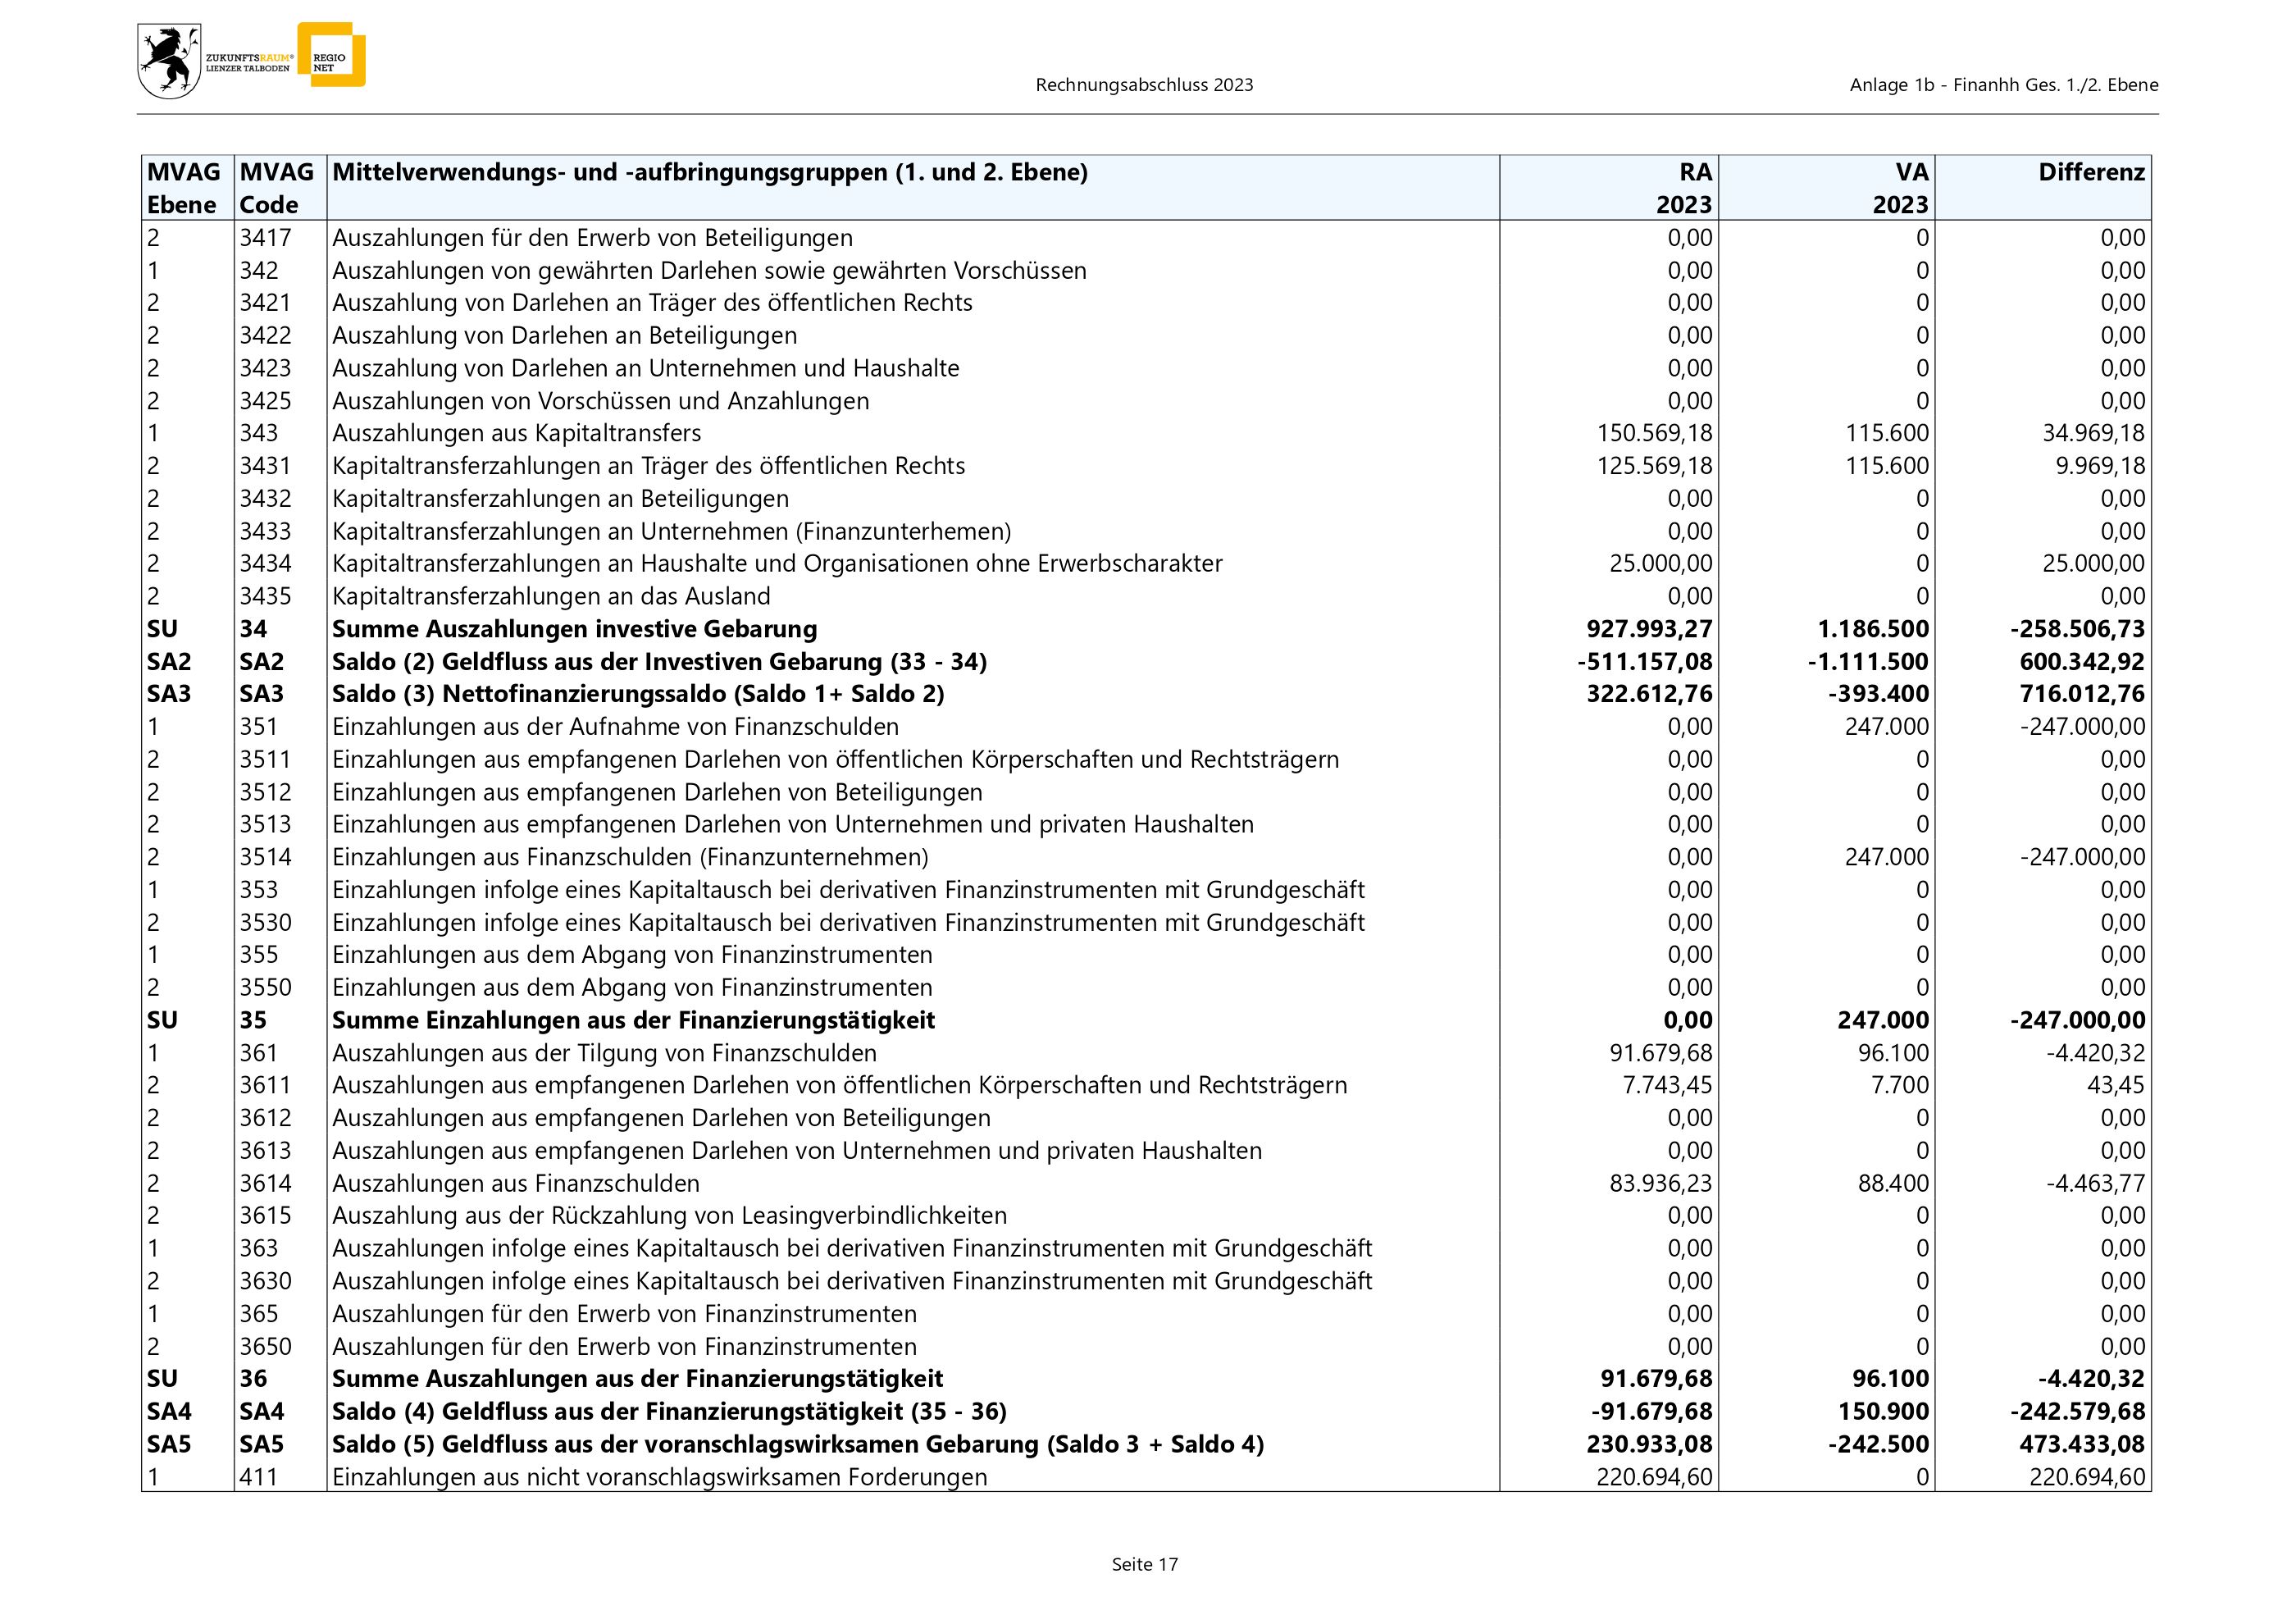
Task: Click the Auszahlungen aus Kapitaltransfers row
Action: 516,433
